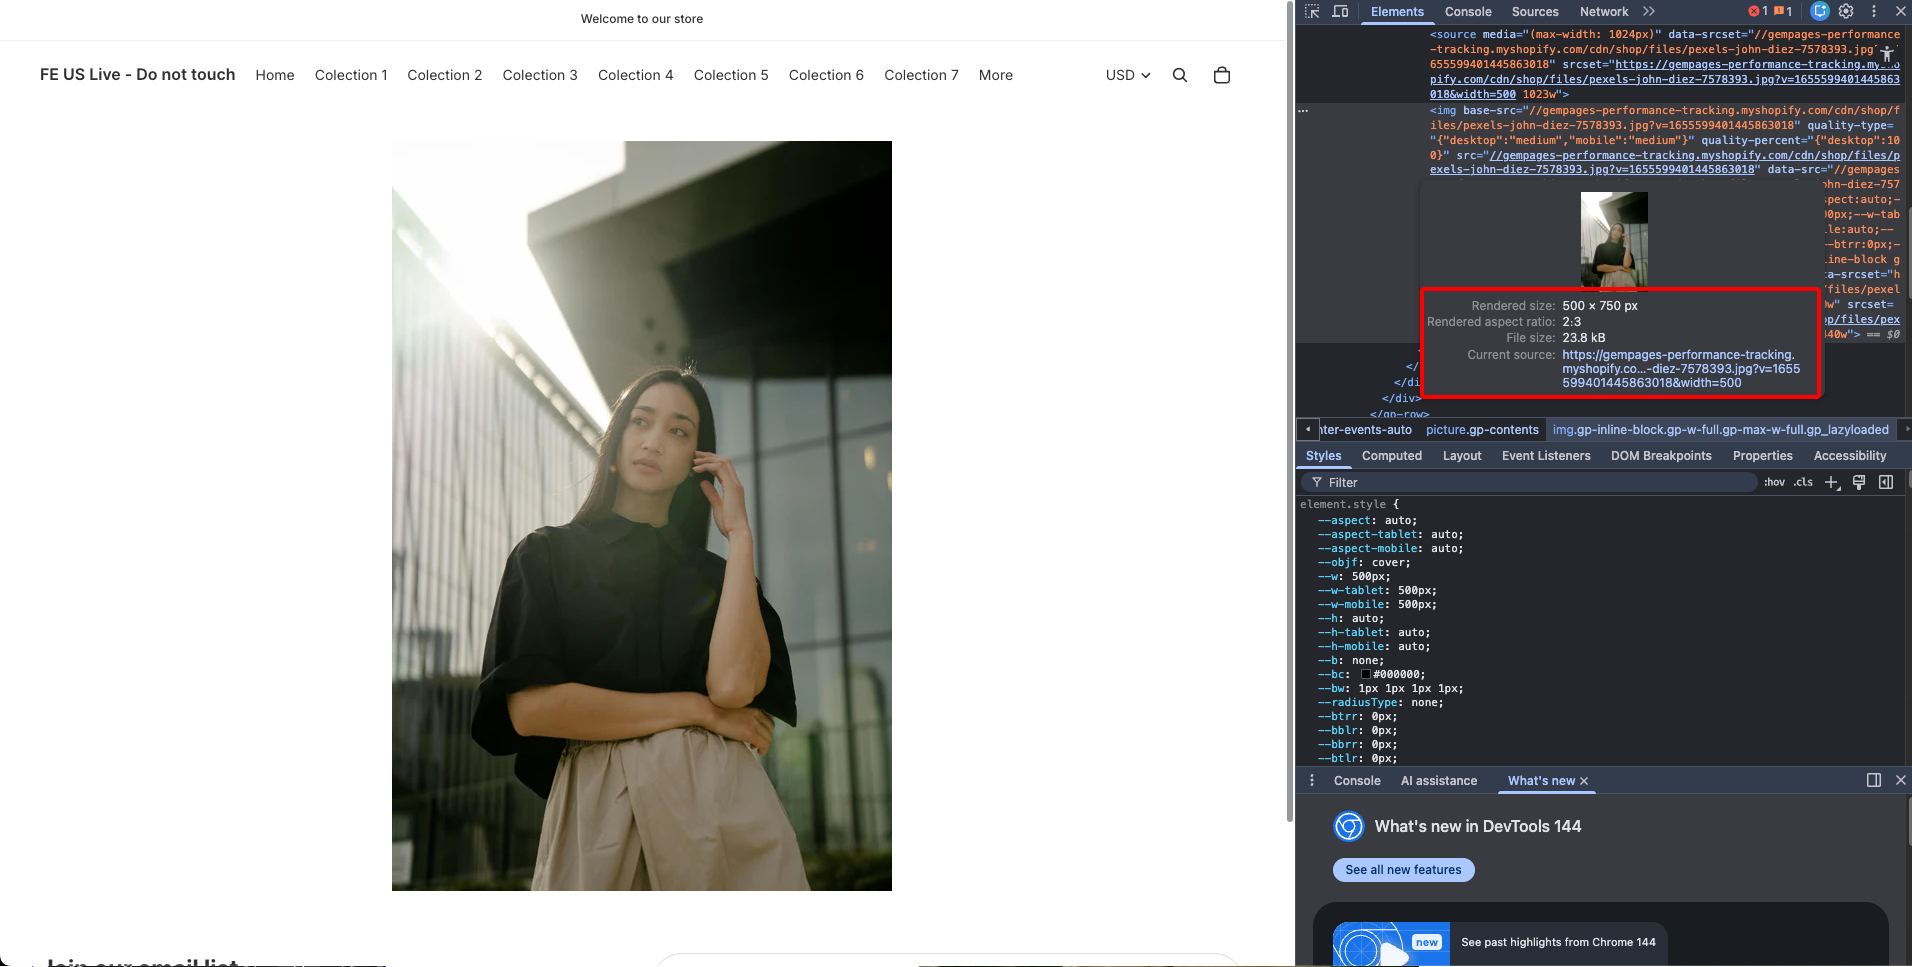Open the drawer three-dot more tools menu
Screen dimensions: 1912x967
tap(1312, 781)
